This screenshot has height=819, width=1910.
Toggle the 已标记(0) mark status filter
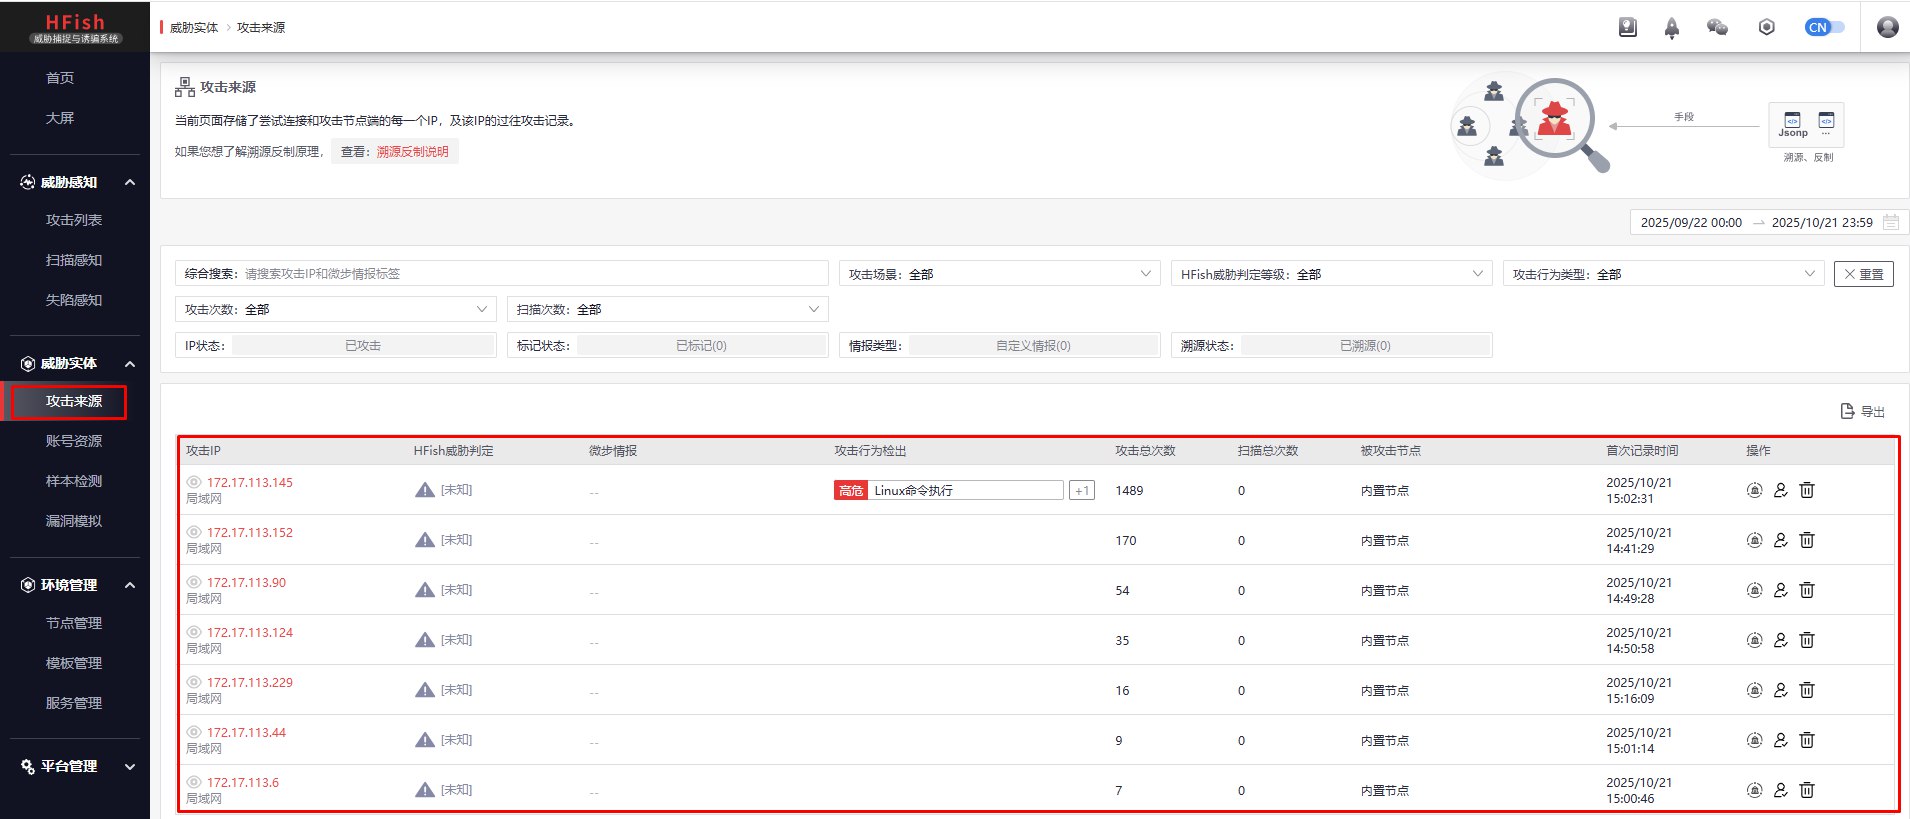coord(701,346)
